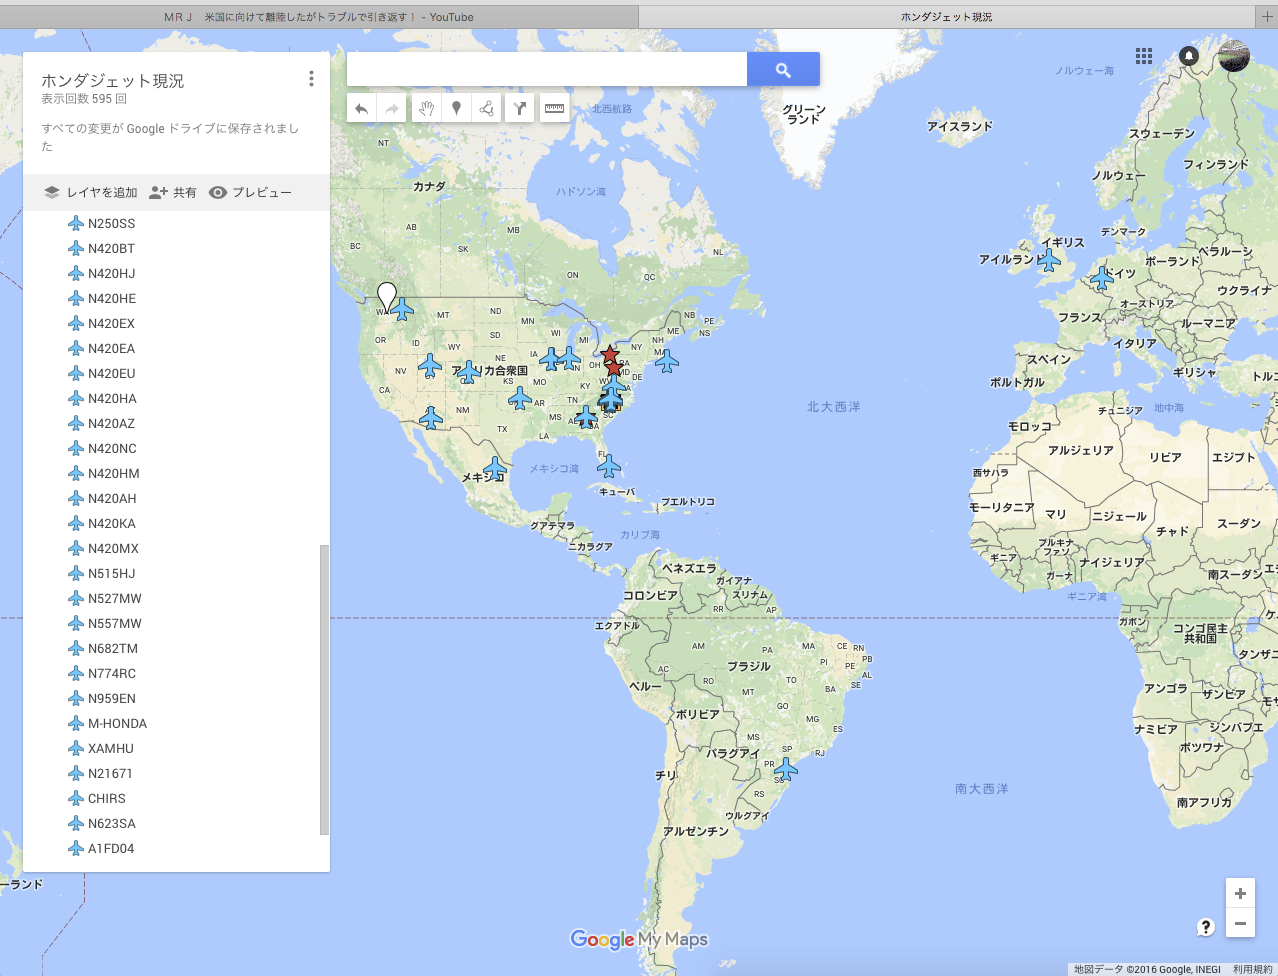This screenshot has height=976, width=1278.
Task: Click the layer list scrollbar
Action: pyautogui.click(x=323, y=689)
